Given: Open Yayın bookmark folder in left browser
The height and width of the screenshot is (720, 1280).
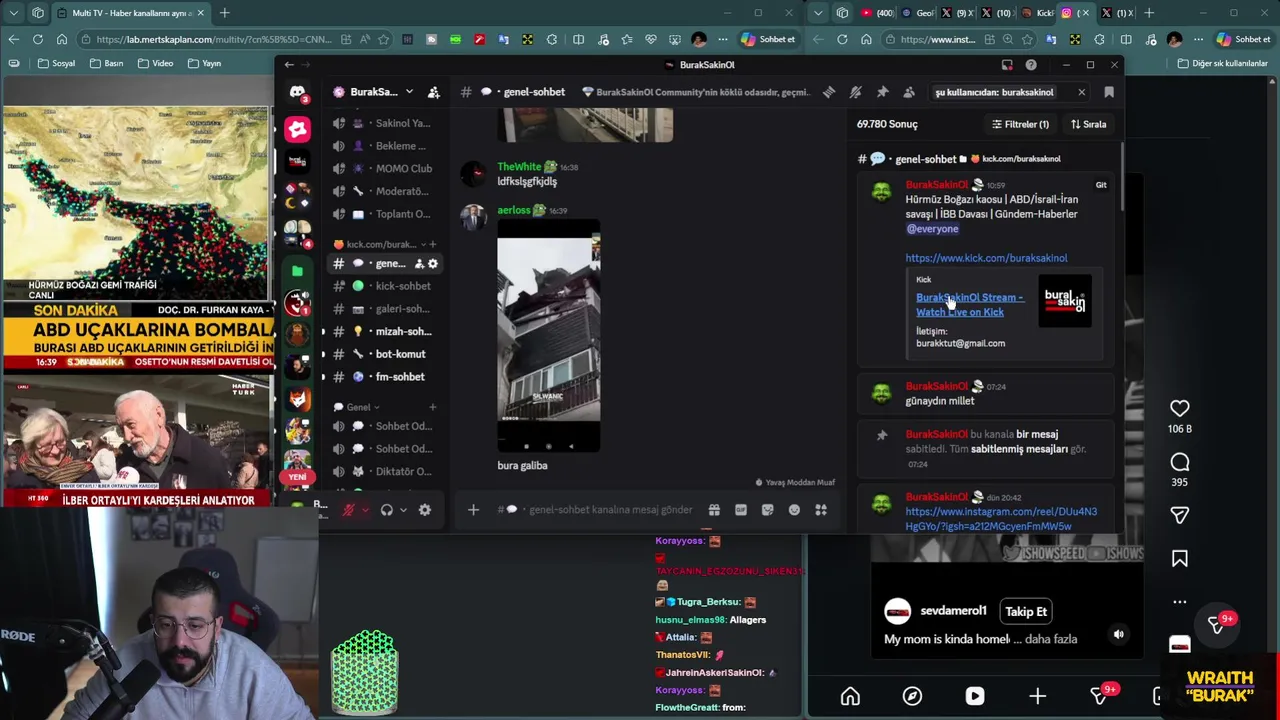Looking at the screenshot, I should tap(201, 63).
